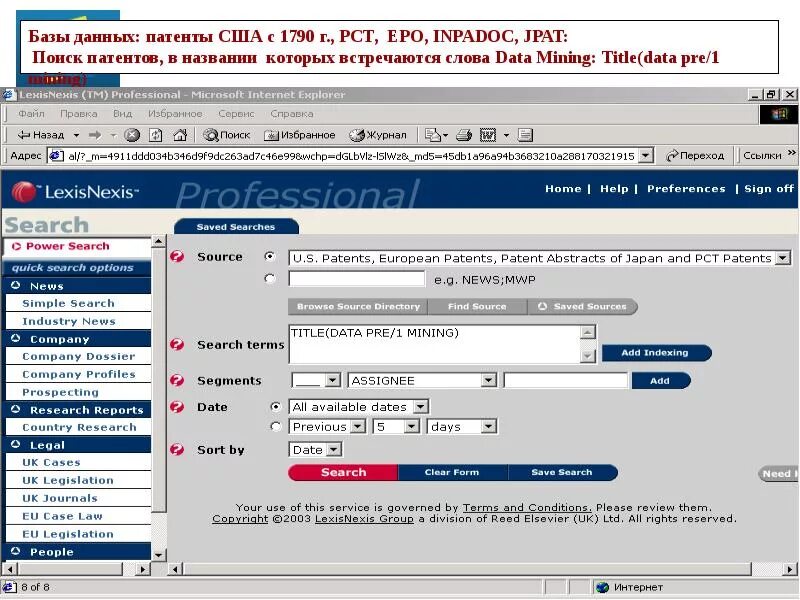Screen dimensions: 800x600
Task: Collapse the Research Reports section
Action: (x=16, y=409)
